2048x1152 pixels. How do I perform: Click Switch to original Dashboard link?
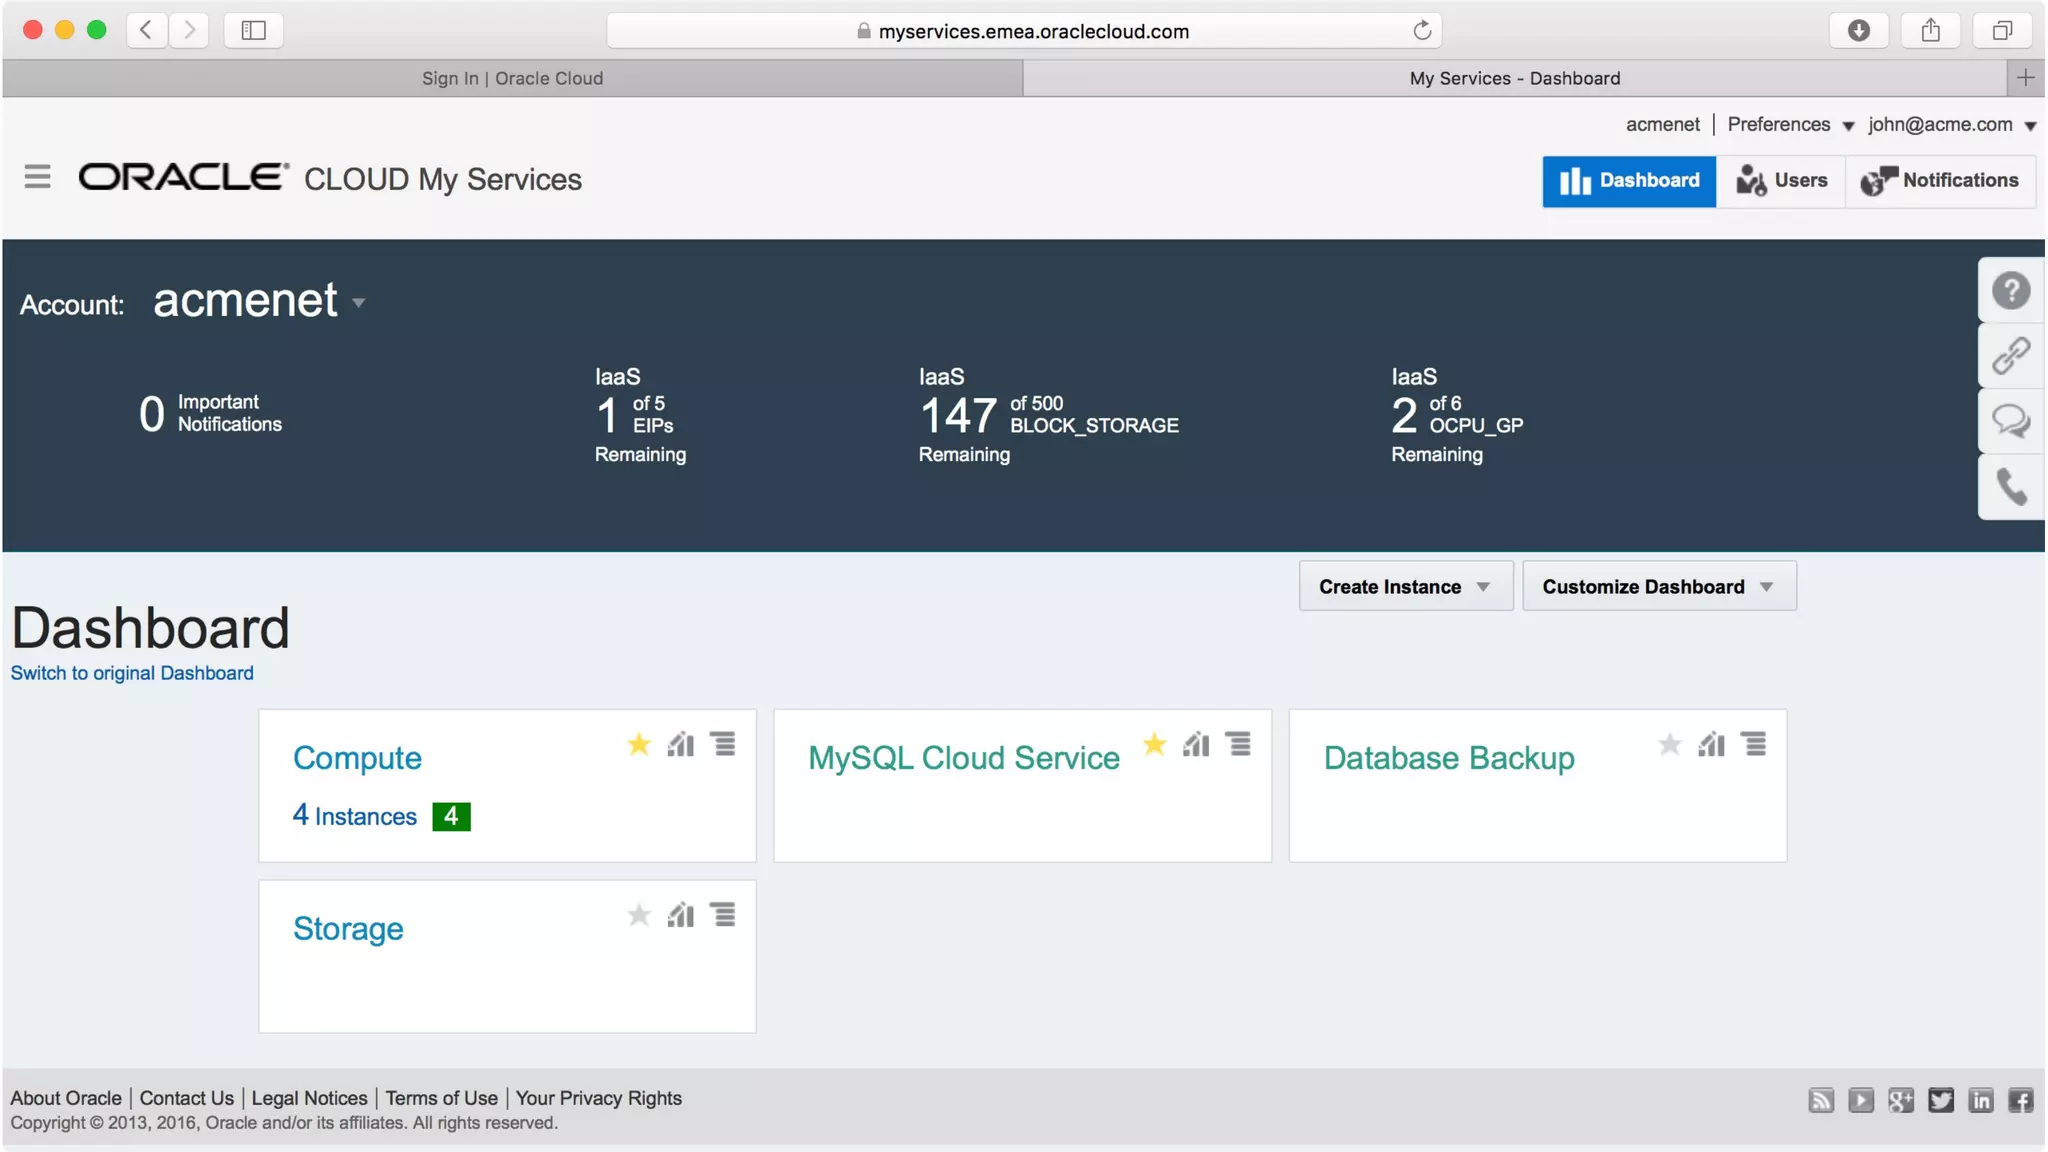[132, 673]
